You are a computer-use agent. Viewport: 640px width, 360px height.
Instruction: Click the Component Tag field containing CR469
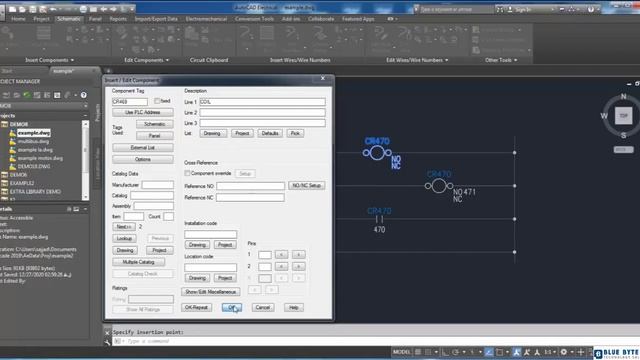click(130, 101)
